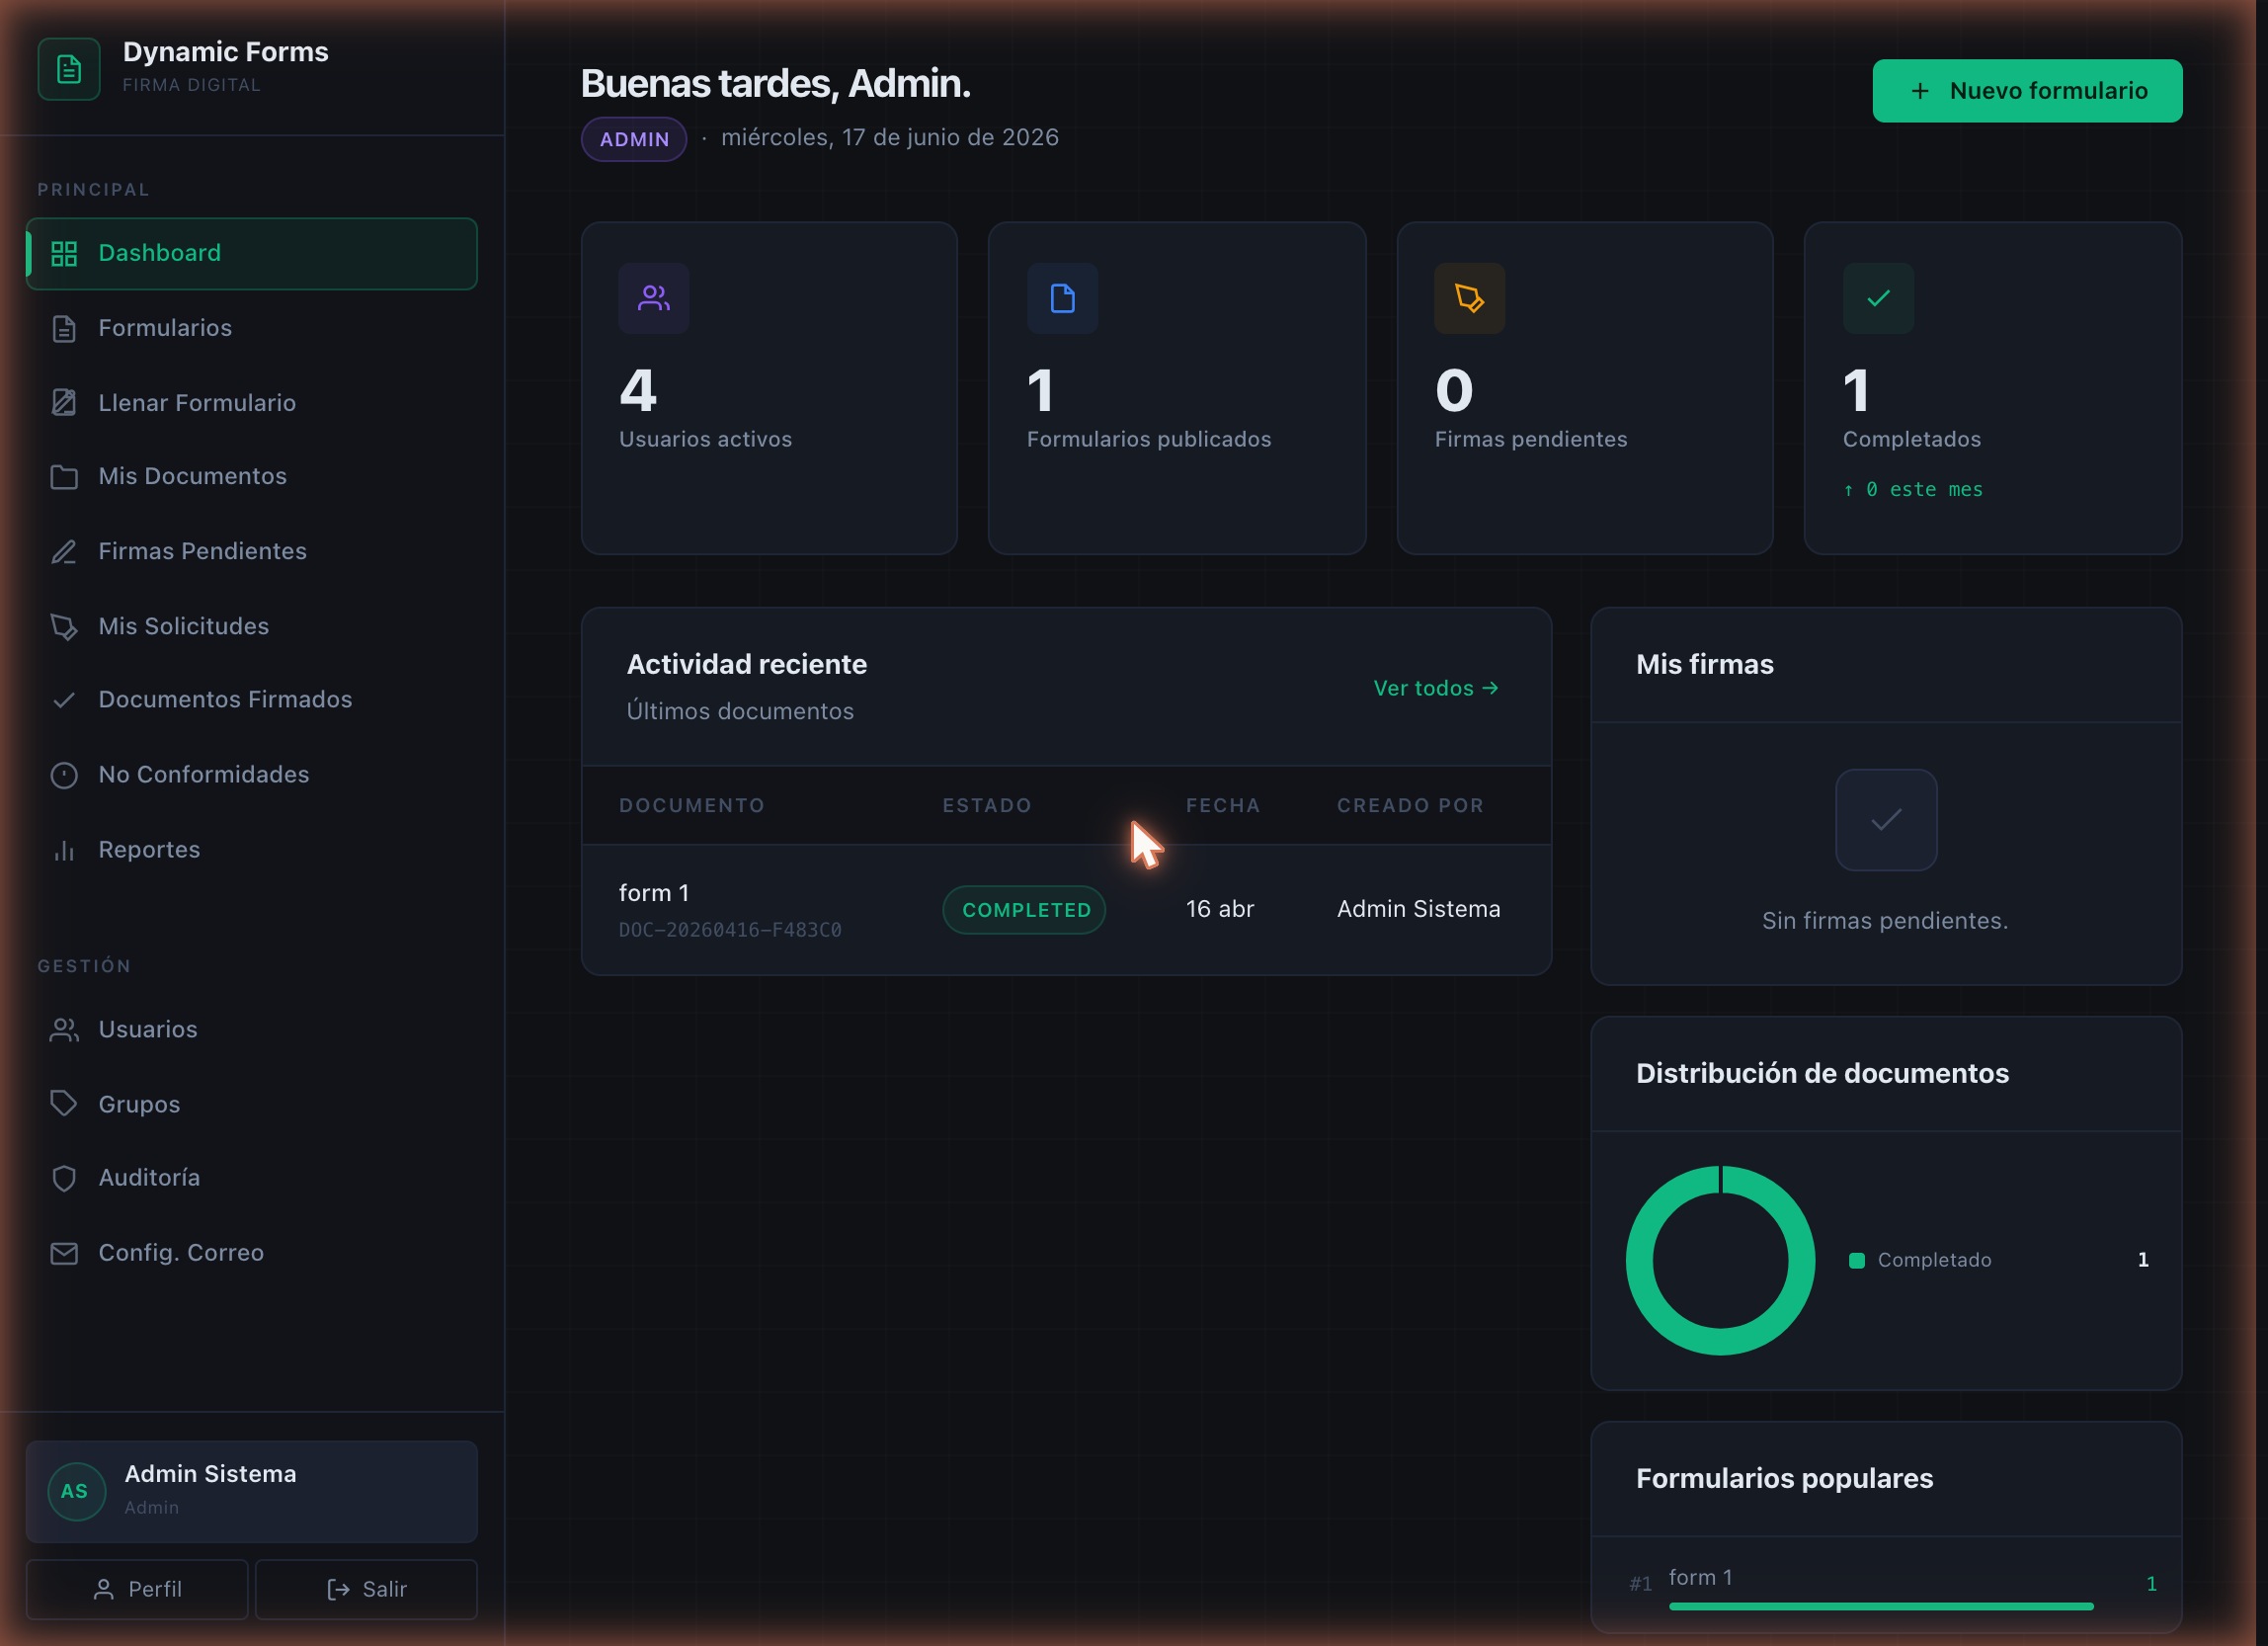Click the Admin Sistema user card

coord(251,1491)
